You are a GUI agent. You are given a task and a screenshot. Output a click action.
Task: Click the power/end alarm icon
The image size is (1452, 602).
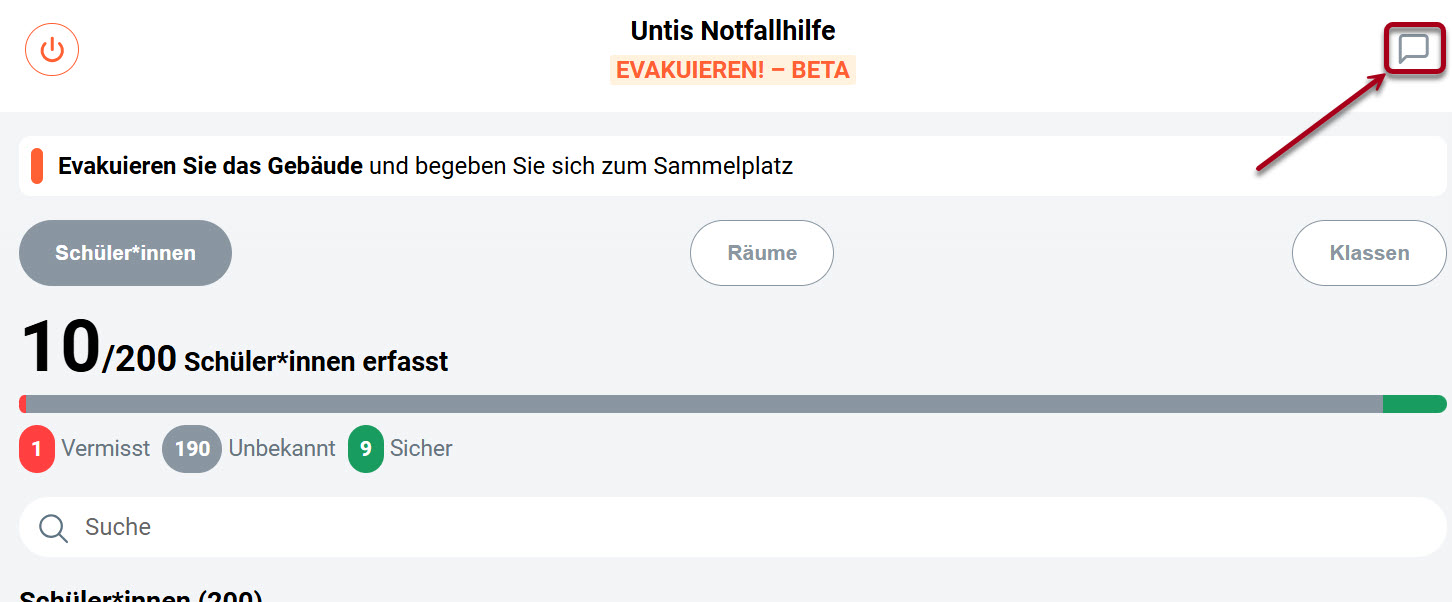(51, 49)
